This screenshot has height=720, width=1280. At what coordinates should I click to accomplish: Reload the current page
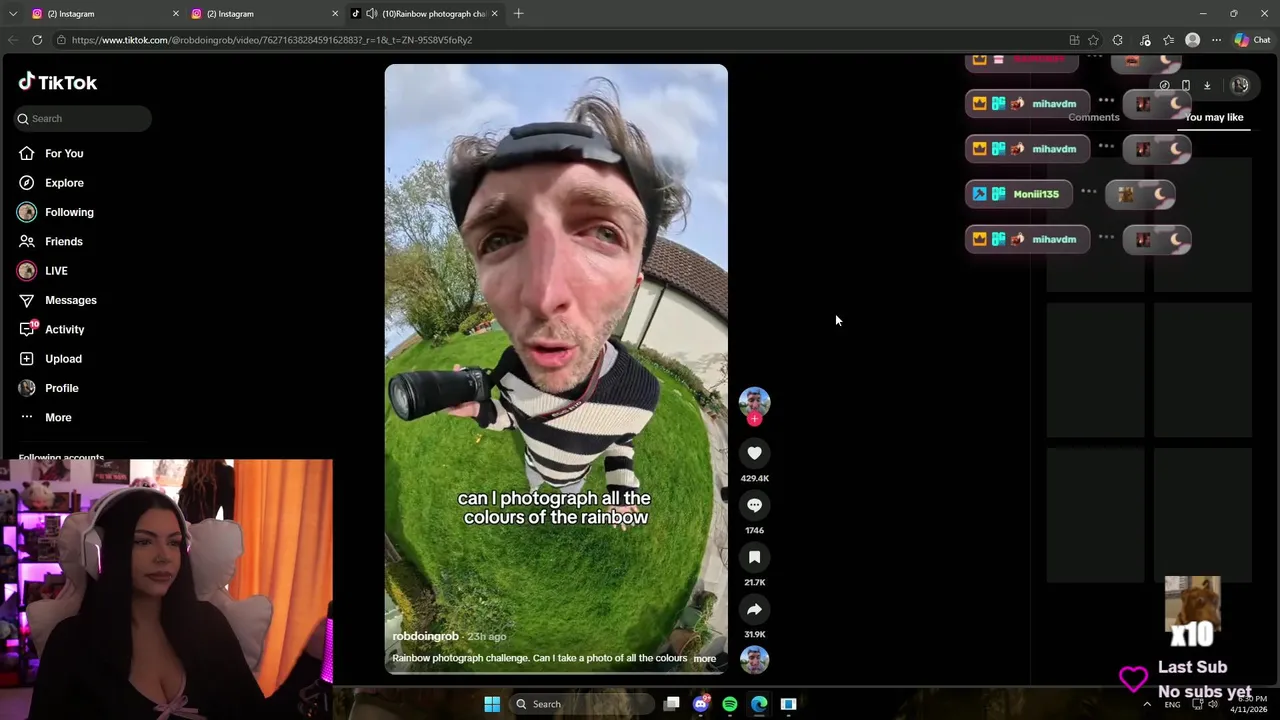coord(37,40)
